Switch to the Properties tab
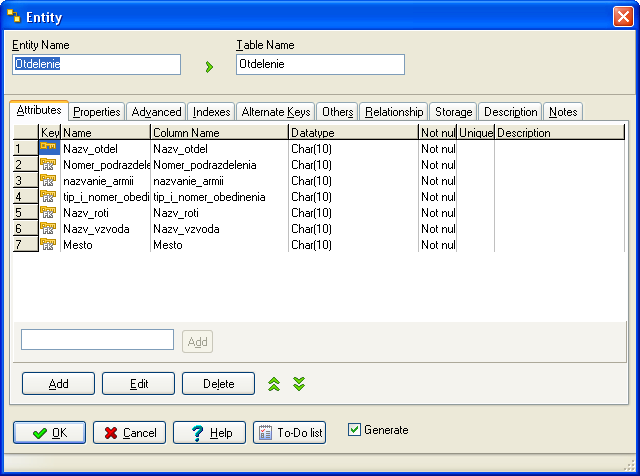The width and height of the screenshot is (640, 476). 97,112
